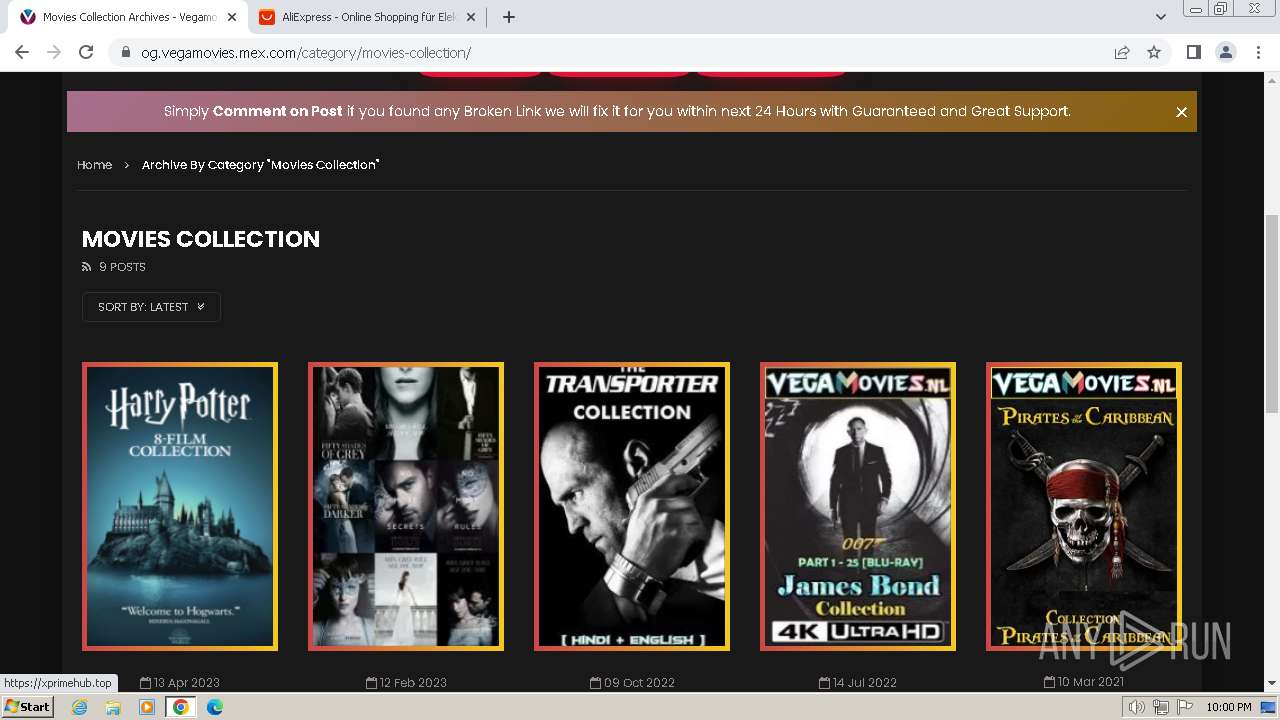1280x720 pixels.
Task: Switch to the AliExpress tab
Action: pos(369,17)
